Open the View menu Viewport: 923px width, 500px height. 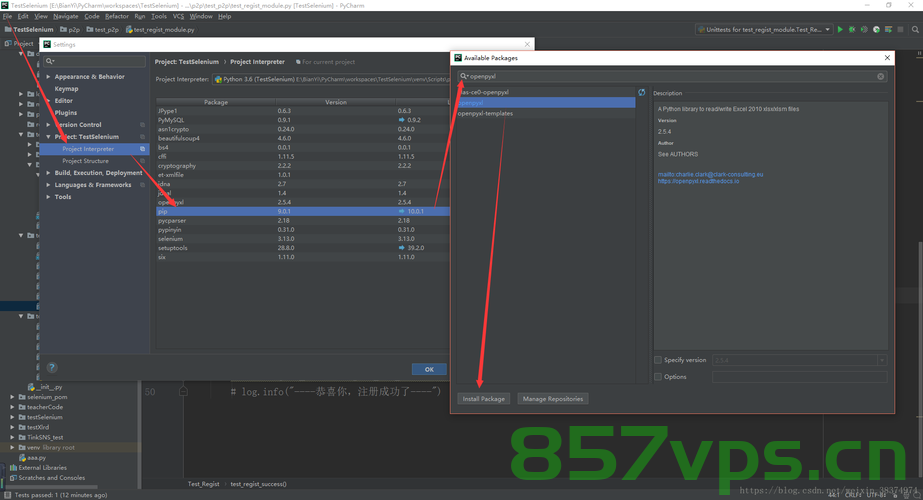(41, 16)
